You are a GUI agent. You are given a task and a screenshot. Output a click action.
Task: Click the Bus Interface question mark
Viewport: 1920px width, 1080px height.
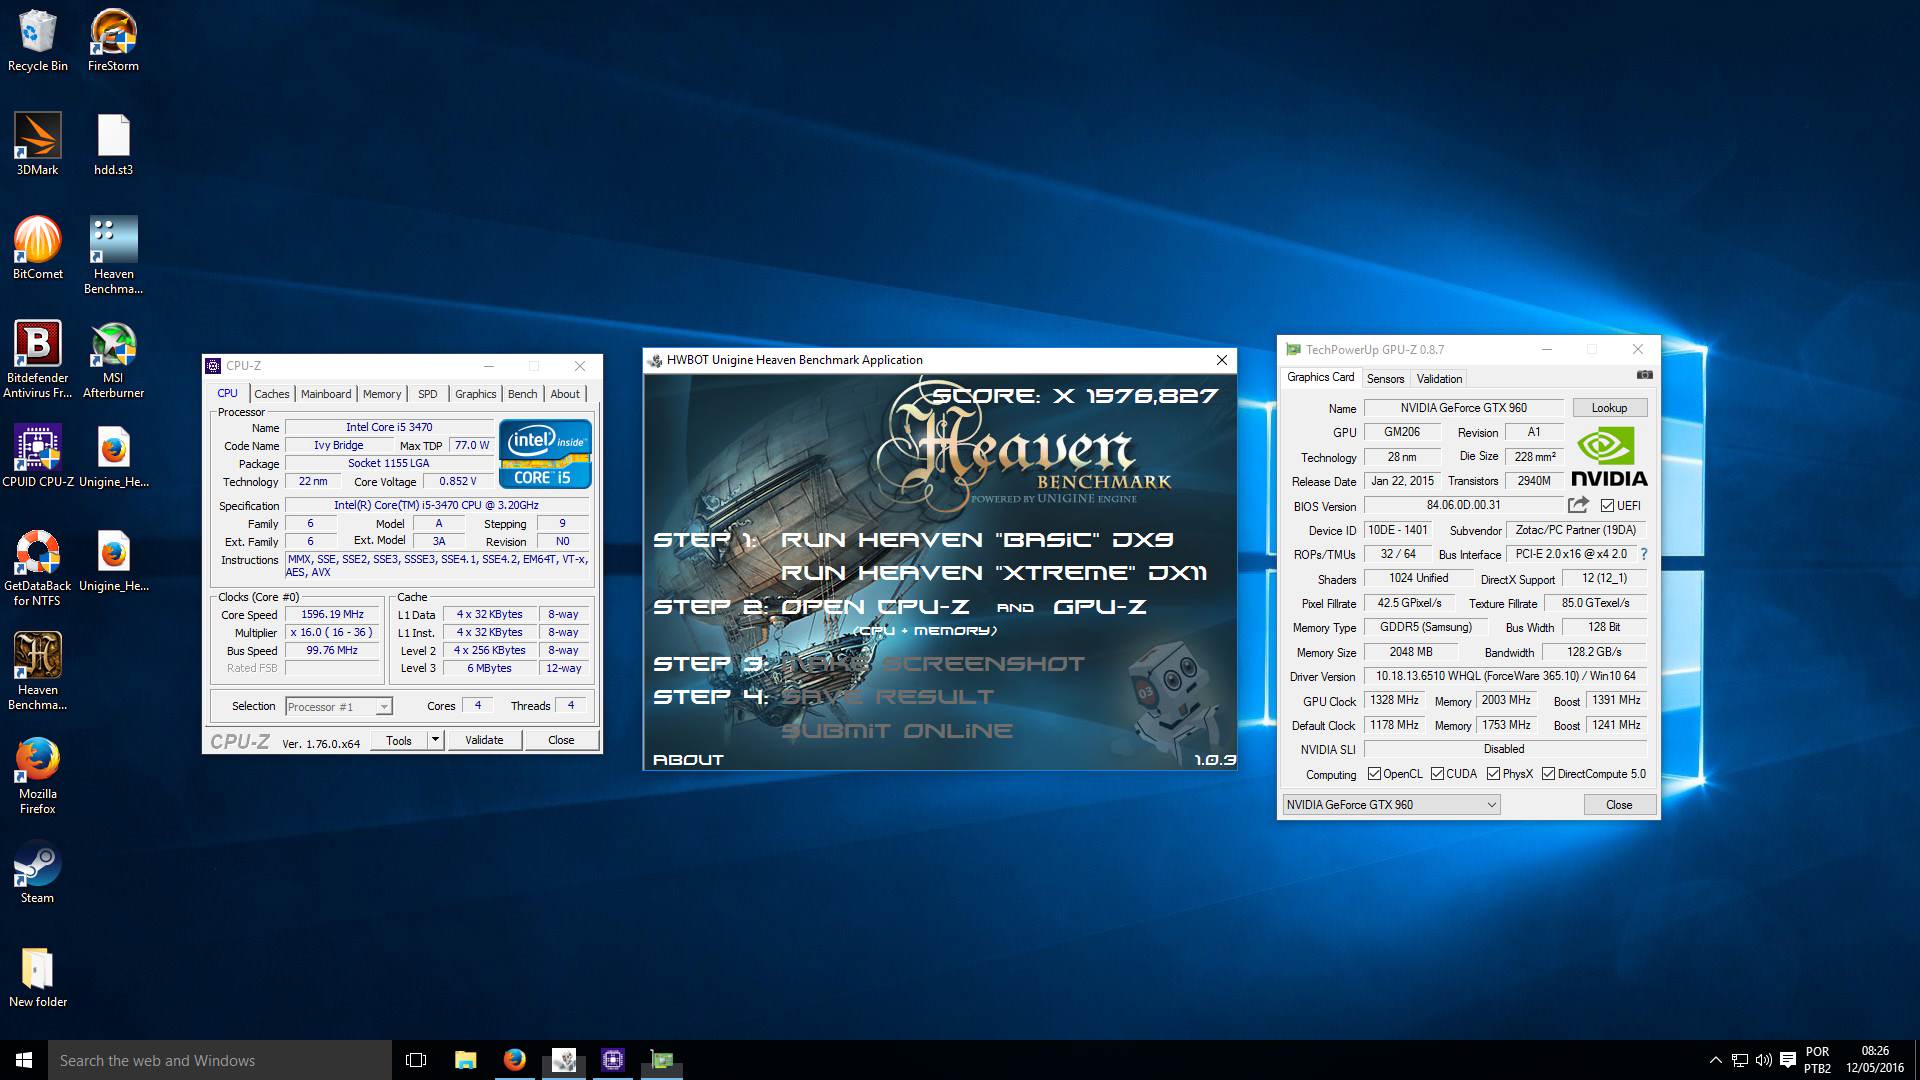(x=1643, y=554)
